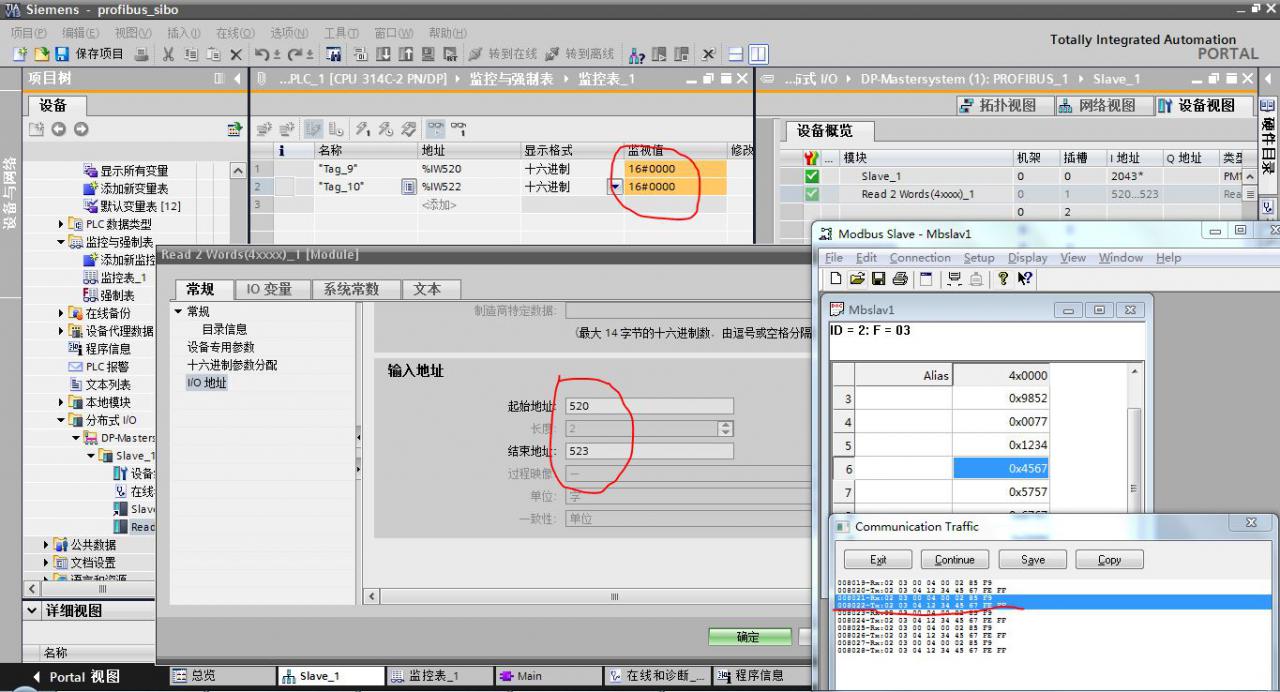Screen dimensions: 1280x692
Task: Select the 设备概览 tab
Action: coord(825,131)
